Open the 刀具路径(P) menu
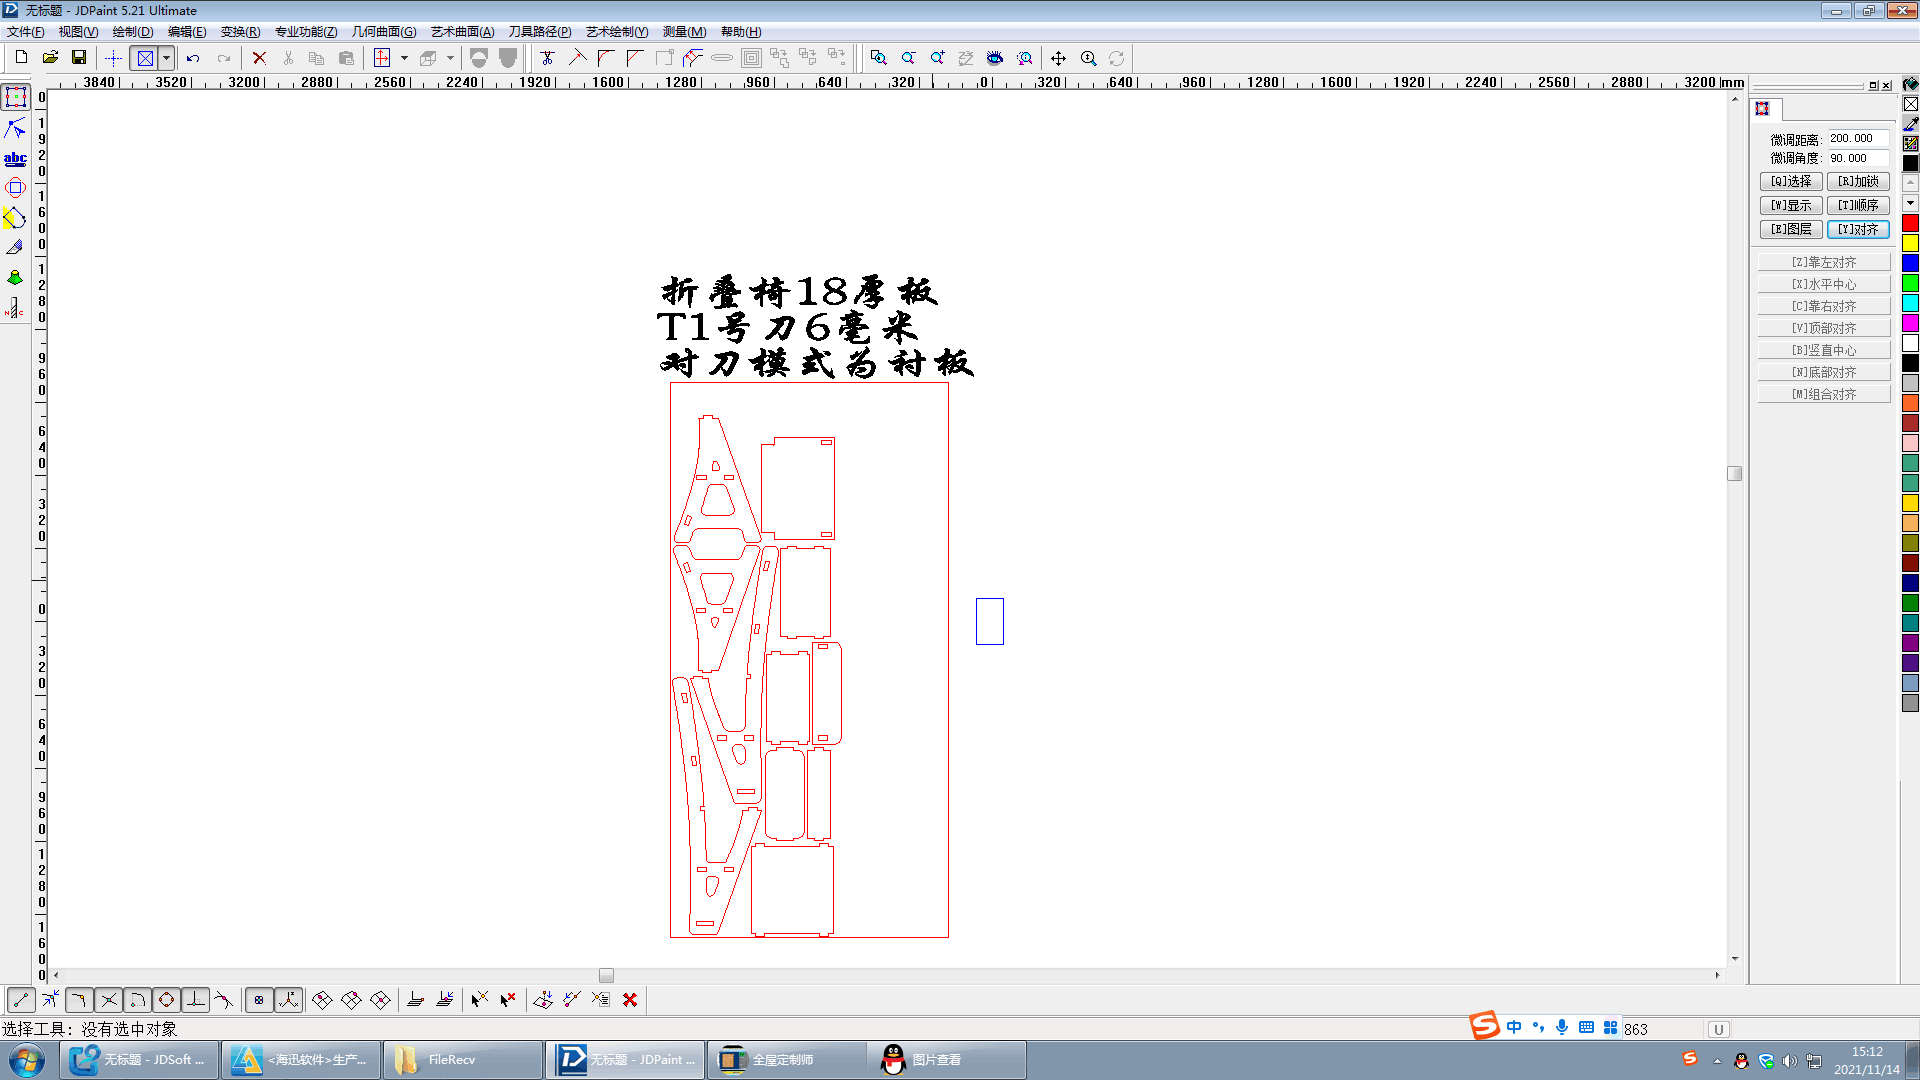This screenshot has height=1080, width=1920. [x=539, y=32]
